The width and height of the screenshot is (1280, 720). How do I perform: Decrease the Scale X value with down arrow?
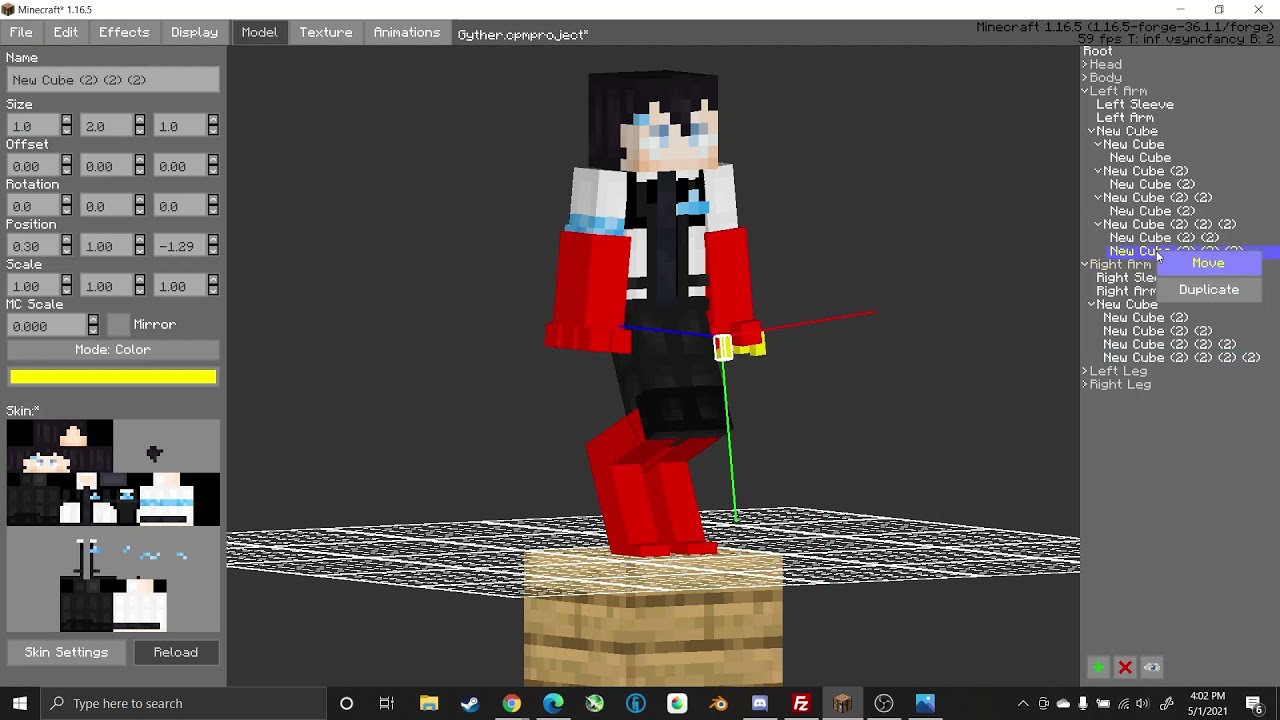tap(67, 291)
